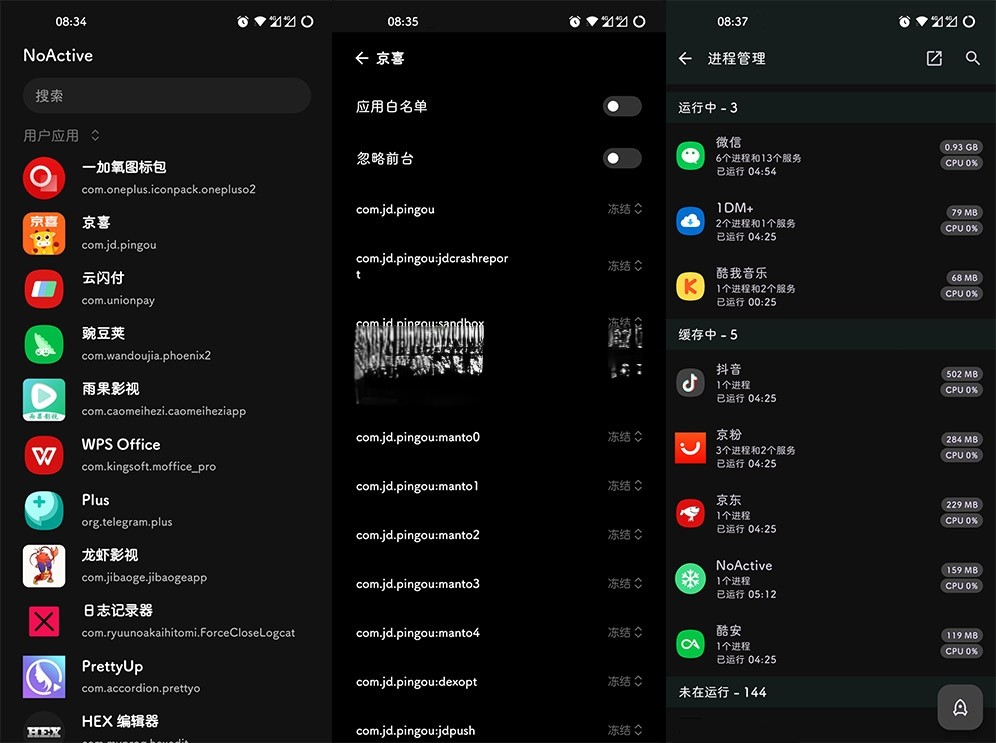The width and height of the screenshot is (996, 743).
Task: Tap the NoActive snowflake icon
Action: 690,579
